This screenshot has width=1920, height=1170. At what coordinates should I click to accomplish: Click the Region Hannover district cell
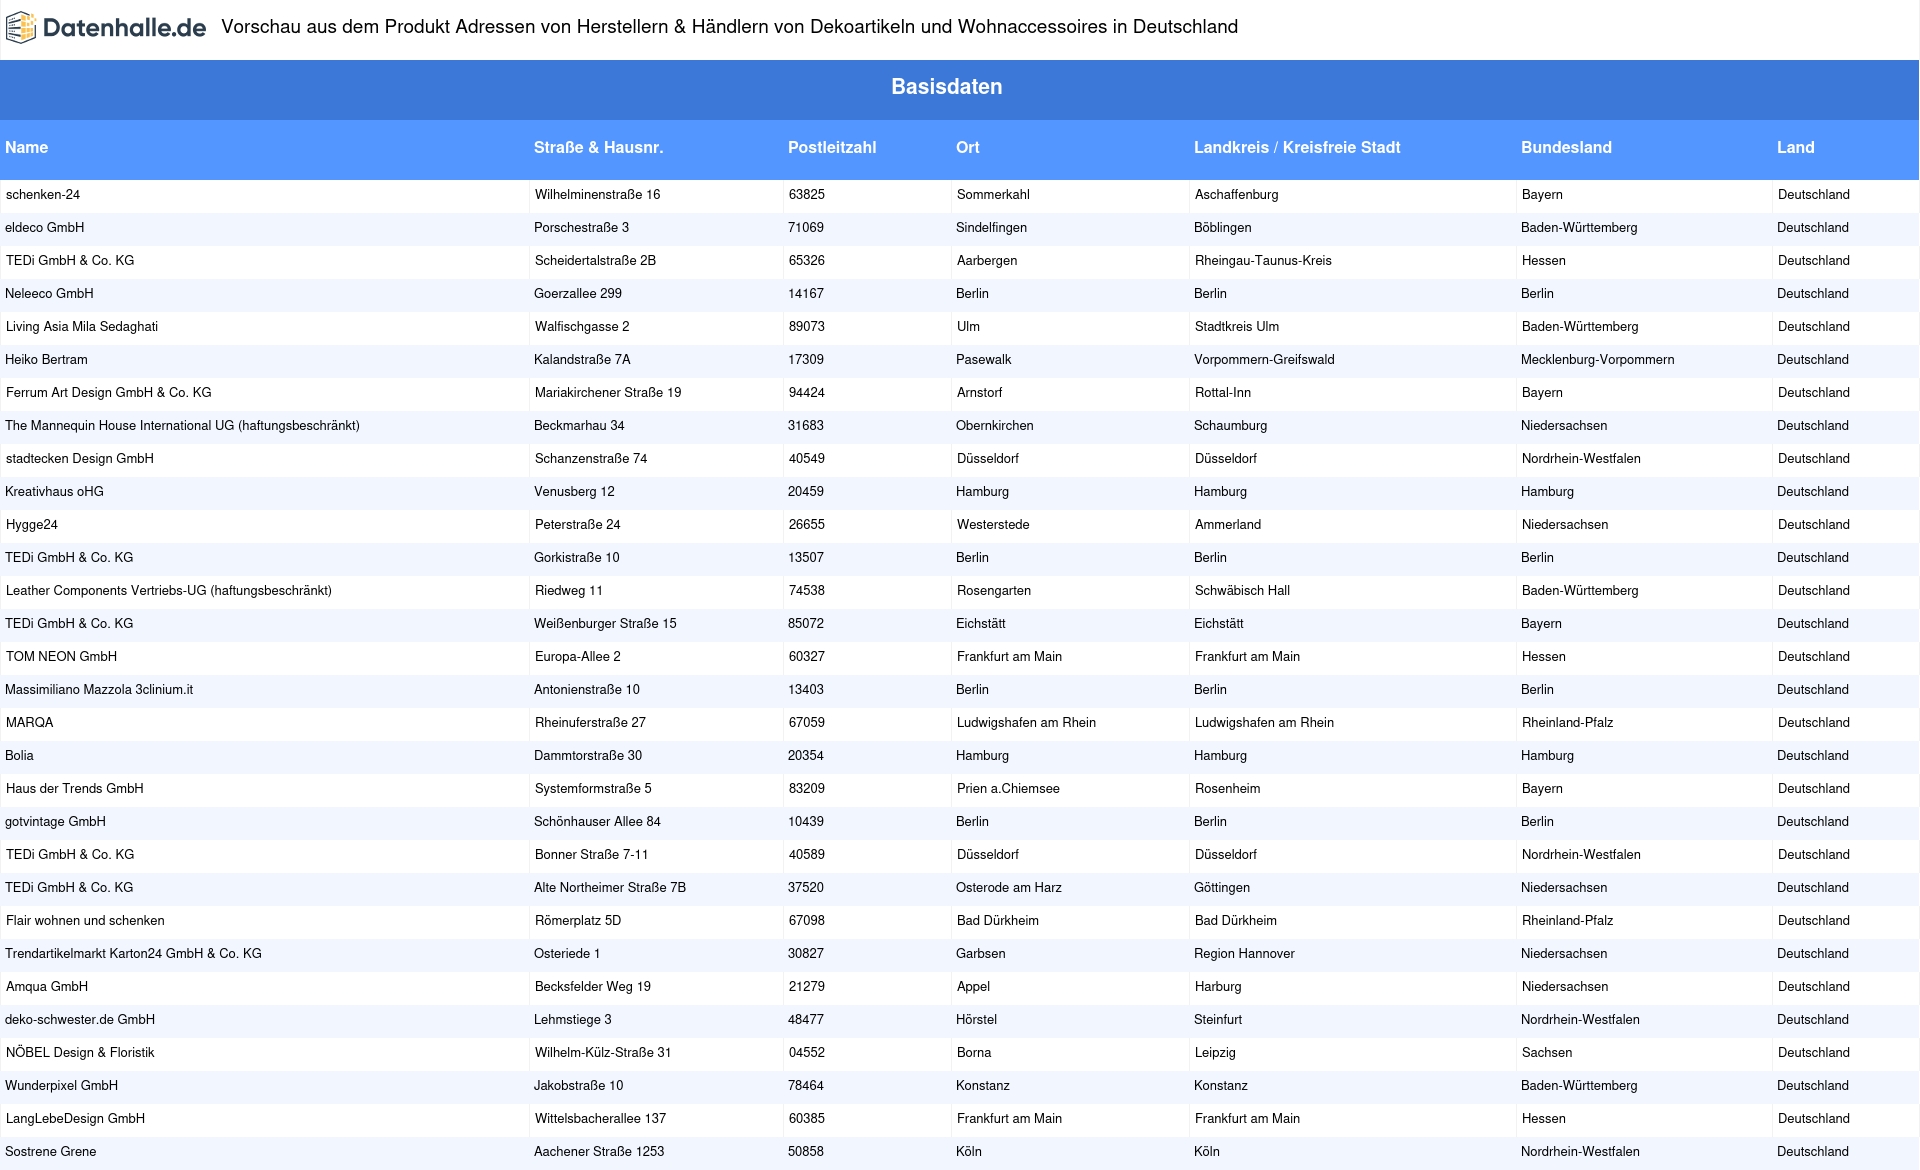point(1244,954)
